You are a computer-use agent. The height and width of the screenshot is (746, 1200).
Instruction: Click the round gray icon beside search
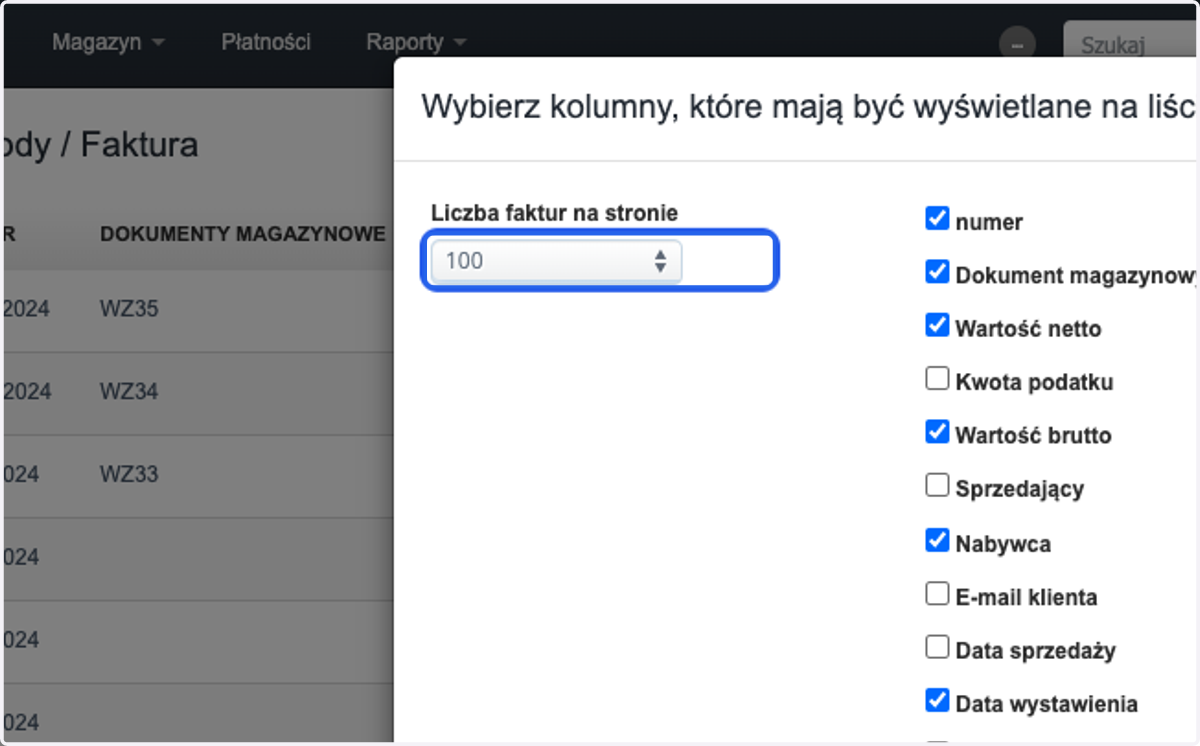(1017, 44)
